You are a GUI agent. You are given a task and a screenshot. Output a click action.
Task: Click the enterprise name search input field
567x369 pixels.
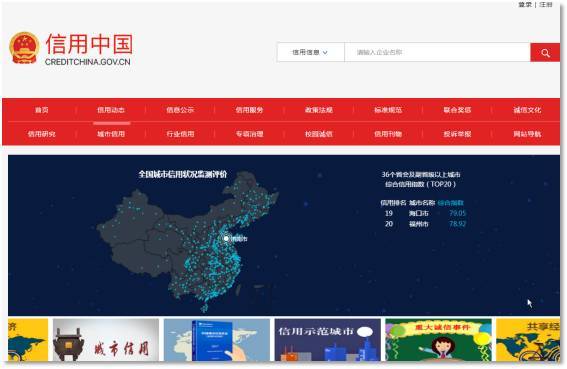tap(437, 52)
